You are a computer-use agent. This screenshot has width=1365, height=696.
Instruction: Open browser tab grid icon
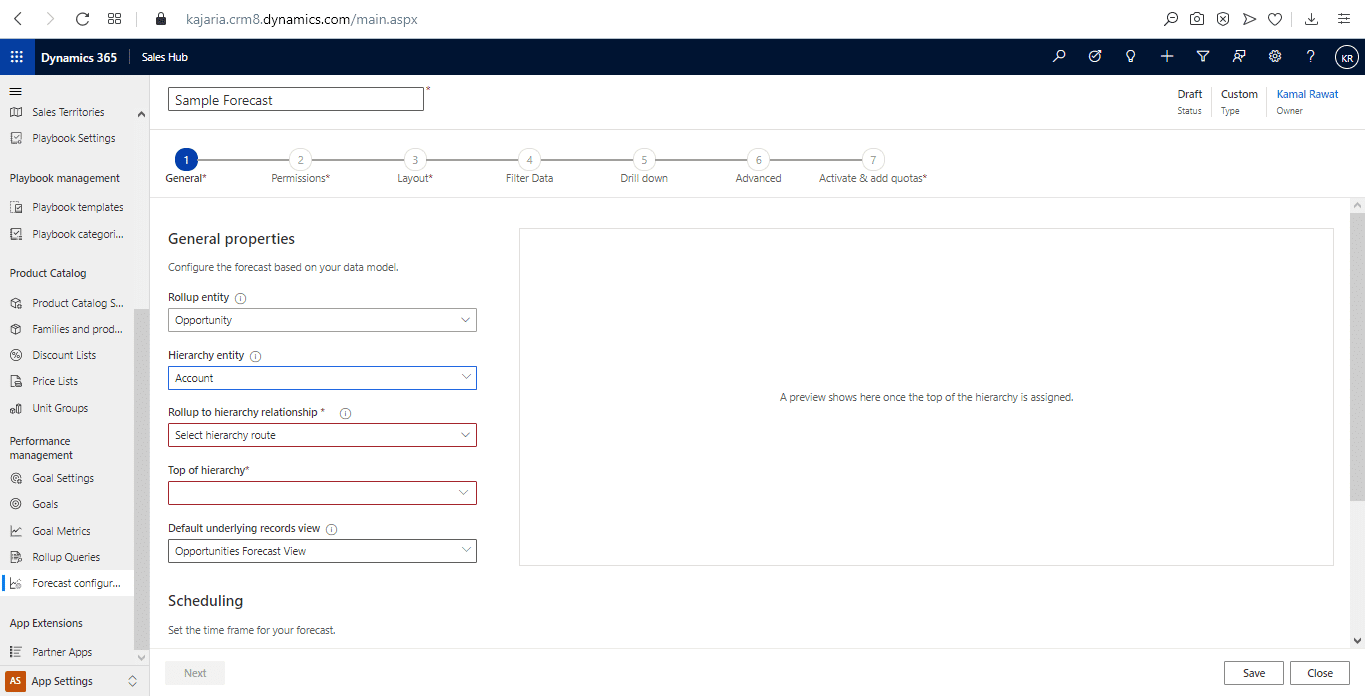tap(114, 18)
